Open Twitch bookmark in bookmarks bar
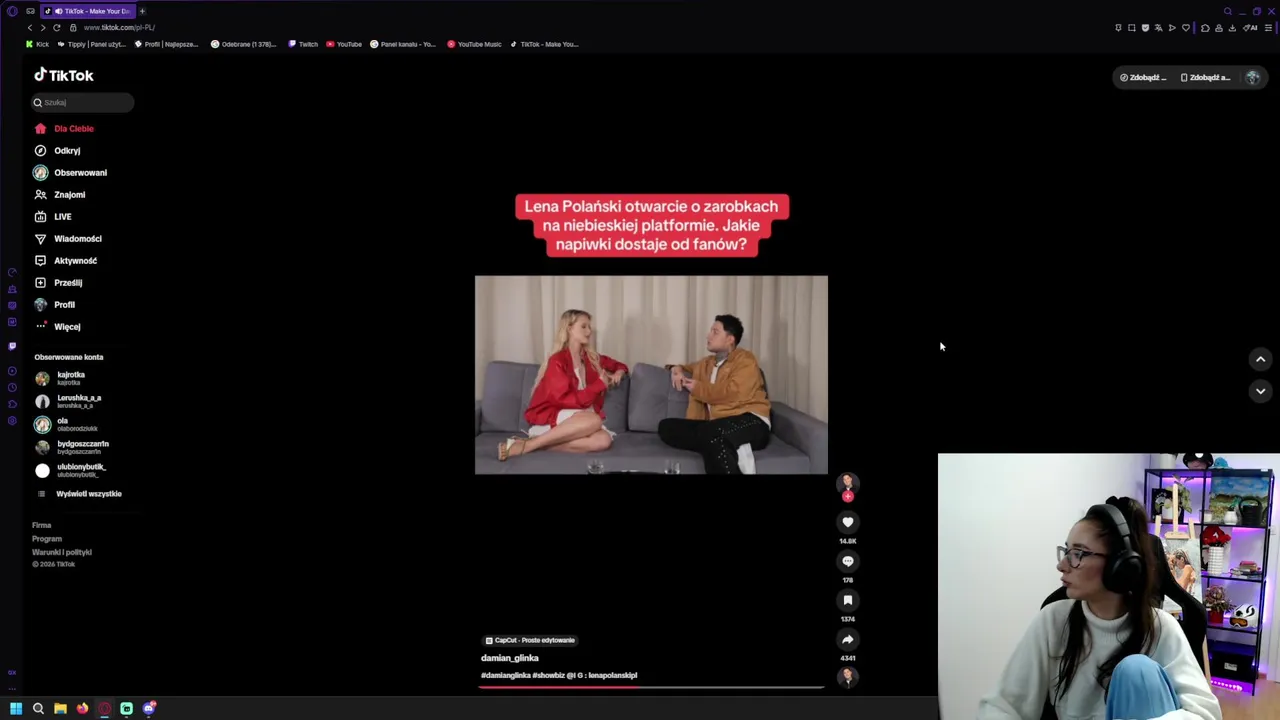 303,44
